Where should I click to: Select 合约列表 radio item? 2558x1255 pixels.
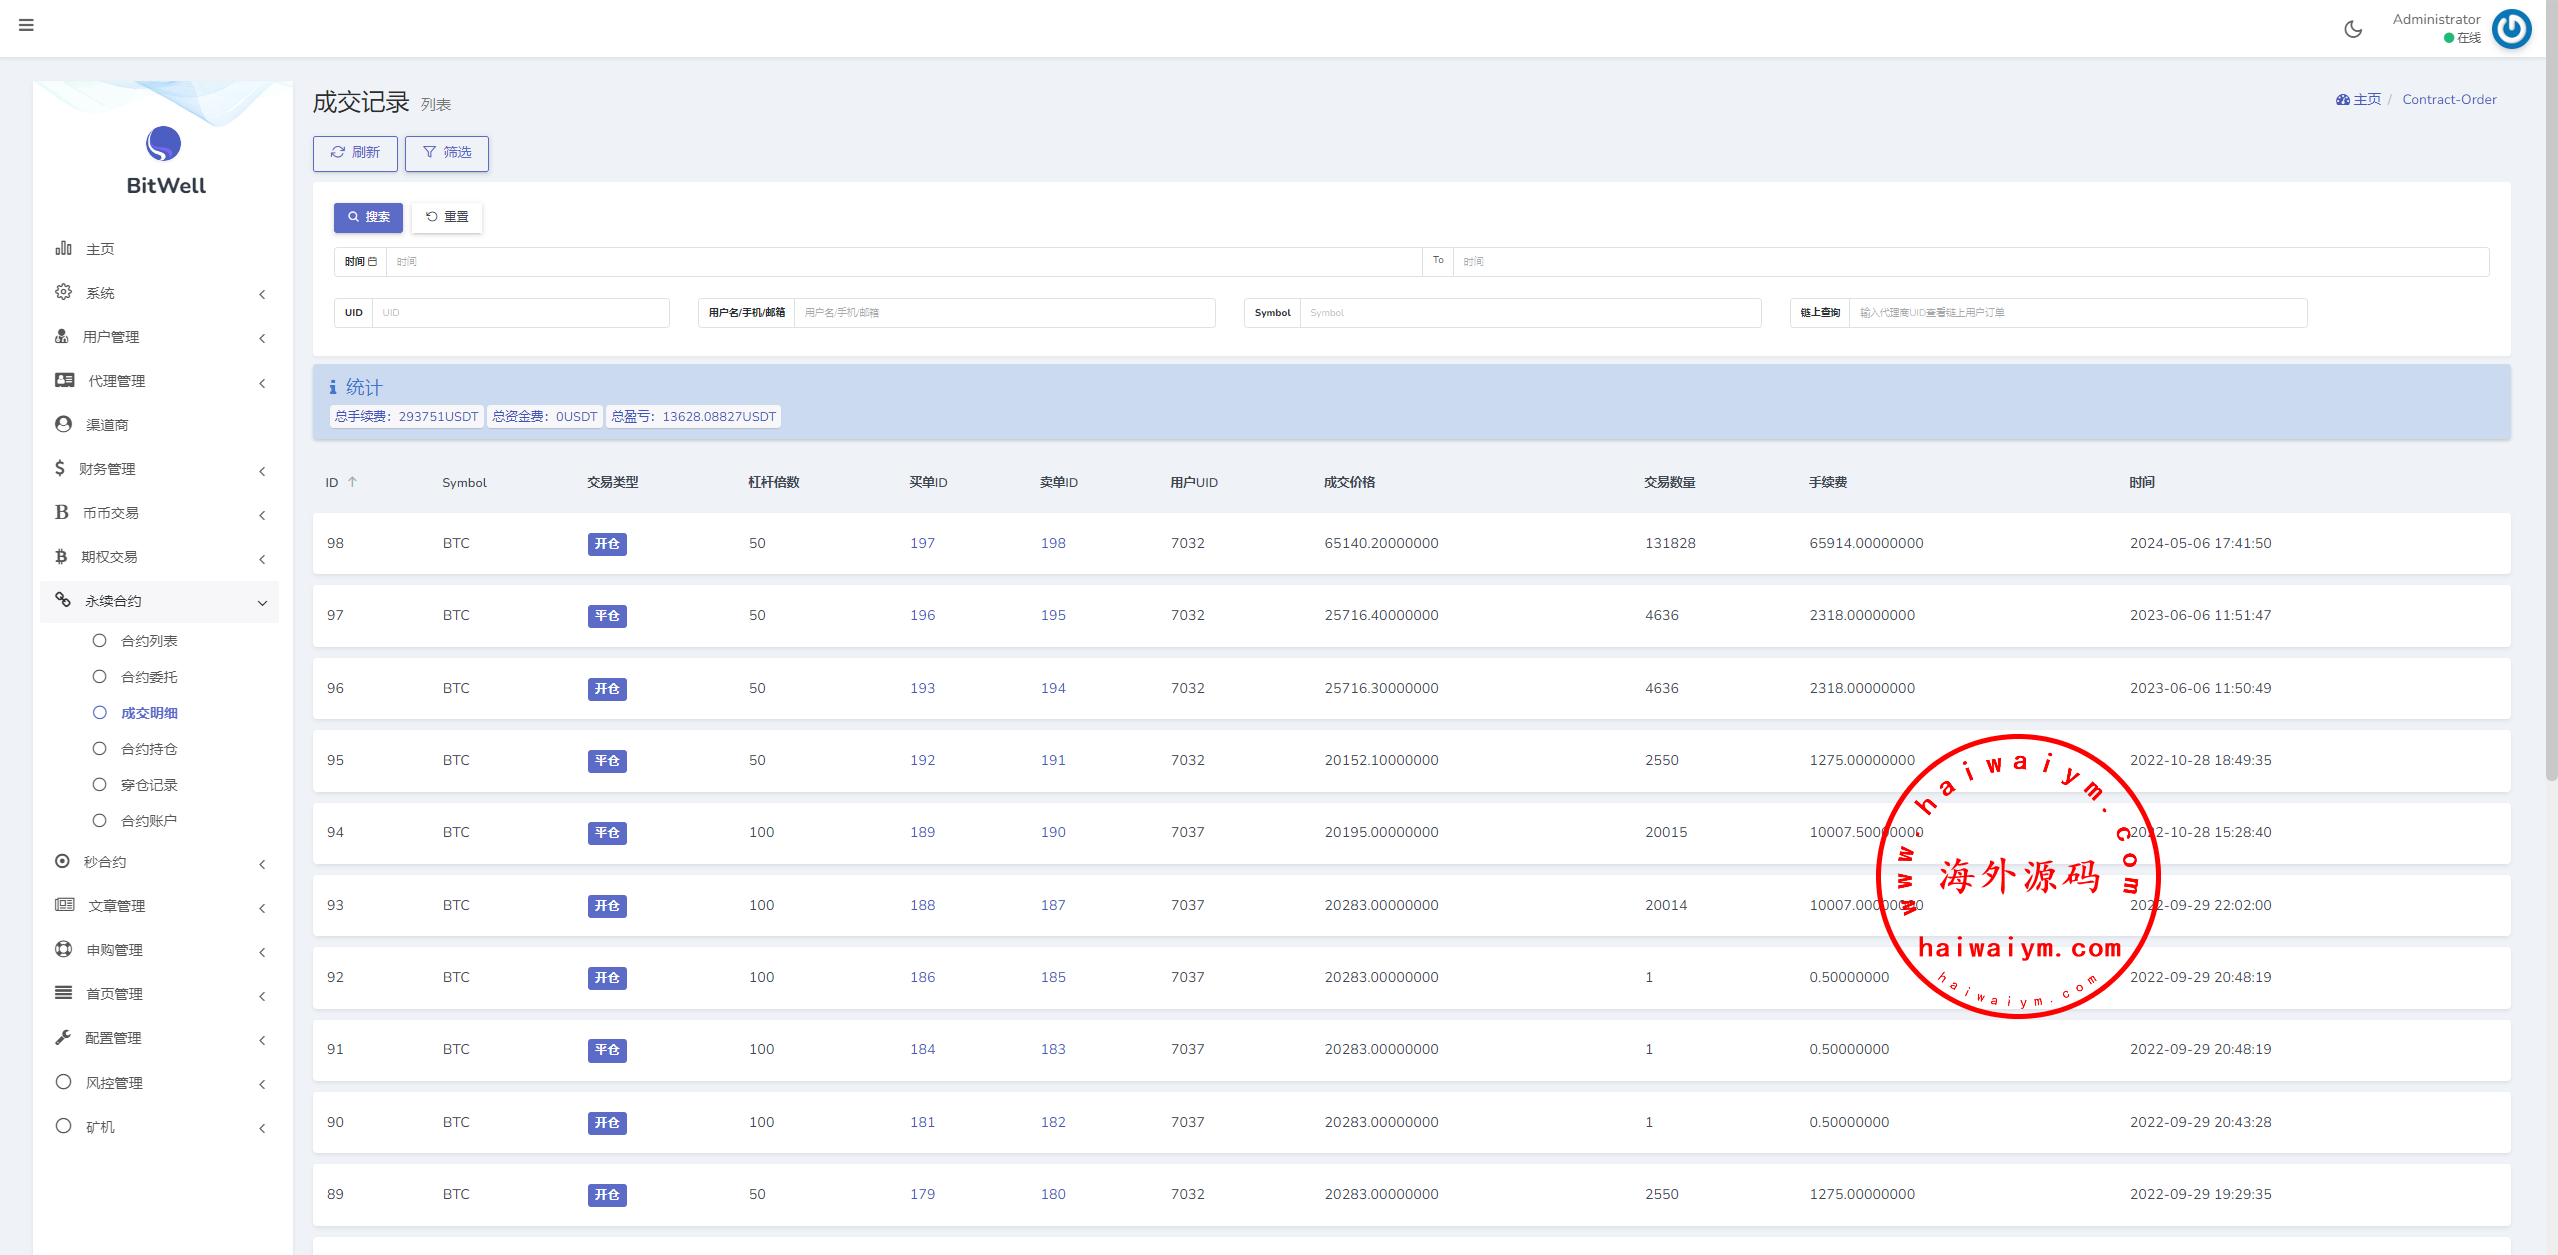(x=99, y=641)
